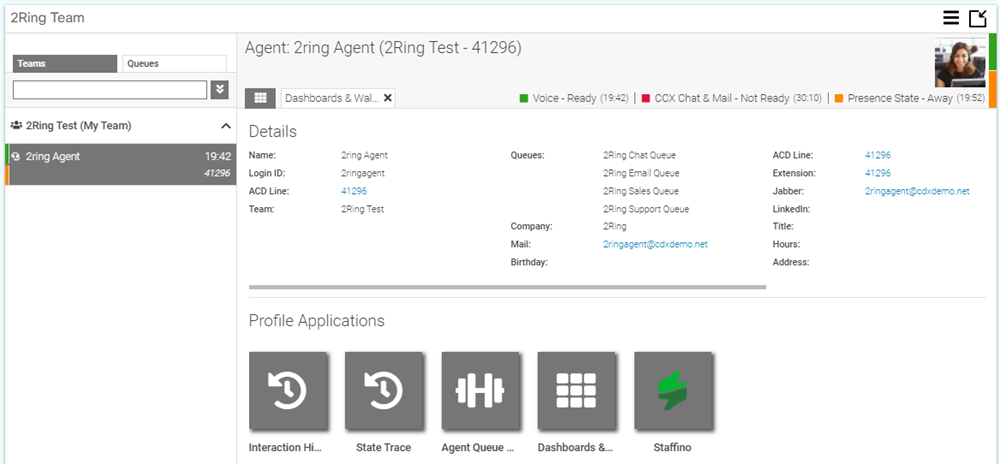Click the CCX Chat & Mail - Not Ready text
The width and height of the screenshot is (1000, 464).
[722, 98]
